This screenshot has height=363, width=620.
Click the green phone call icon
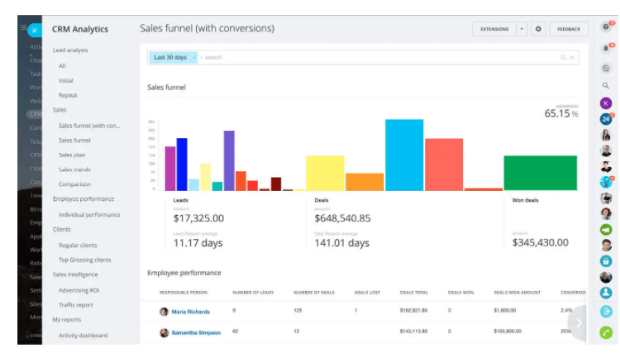606,332
